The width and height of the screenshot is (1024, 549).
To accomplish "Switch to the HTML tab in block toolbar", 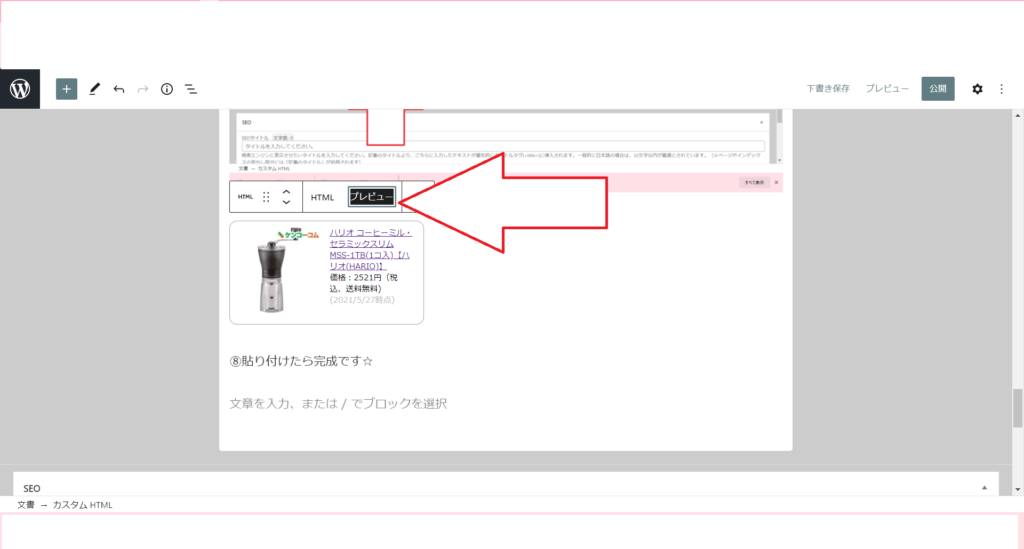I will pos(322,197).
